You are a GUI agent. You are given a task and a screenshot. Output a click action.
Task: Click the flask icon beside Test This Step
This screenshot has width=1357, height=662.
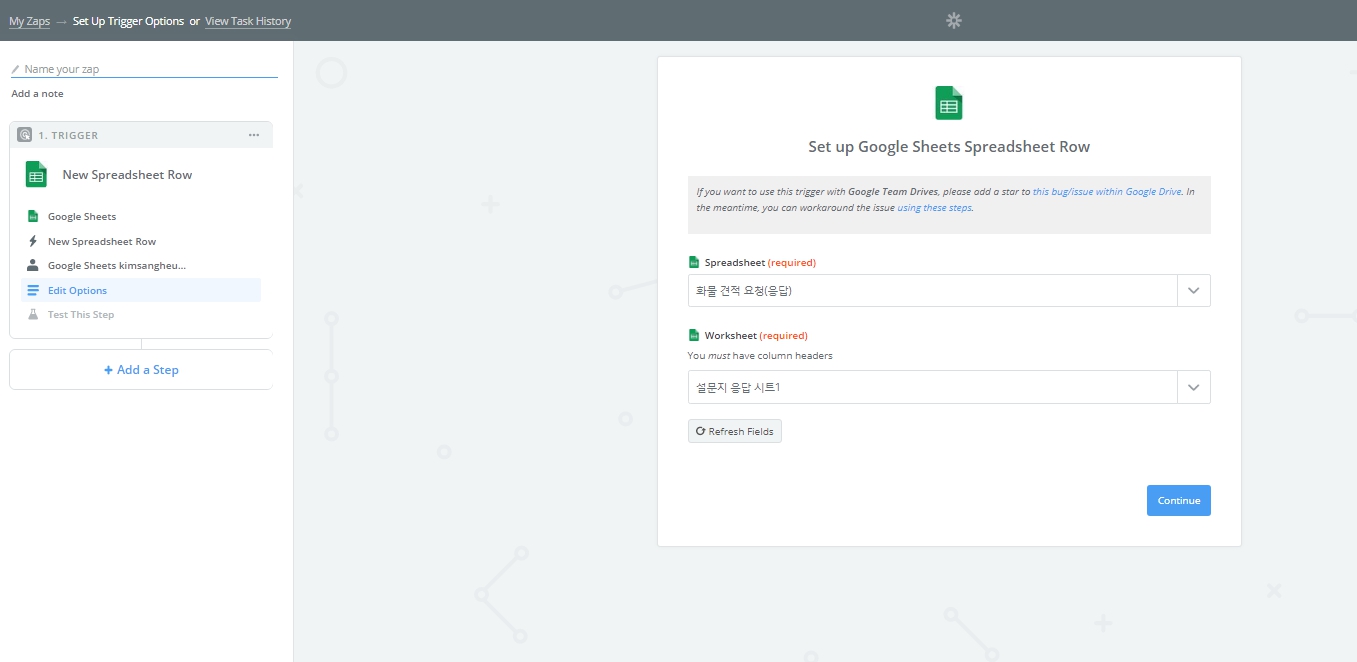pos(33,315)
